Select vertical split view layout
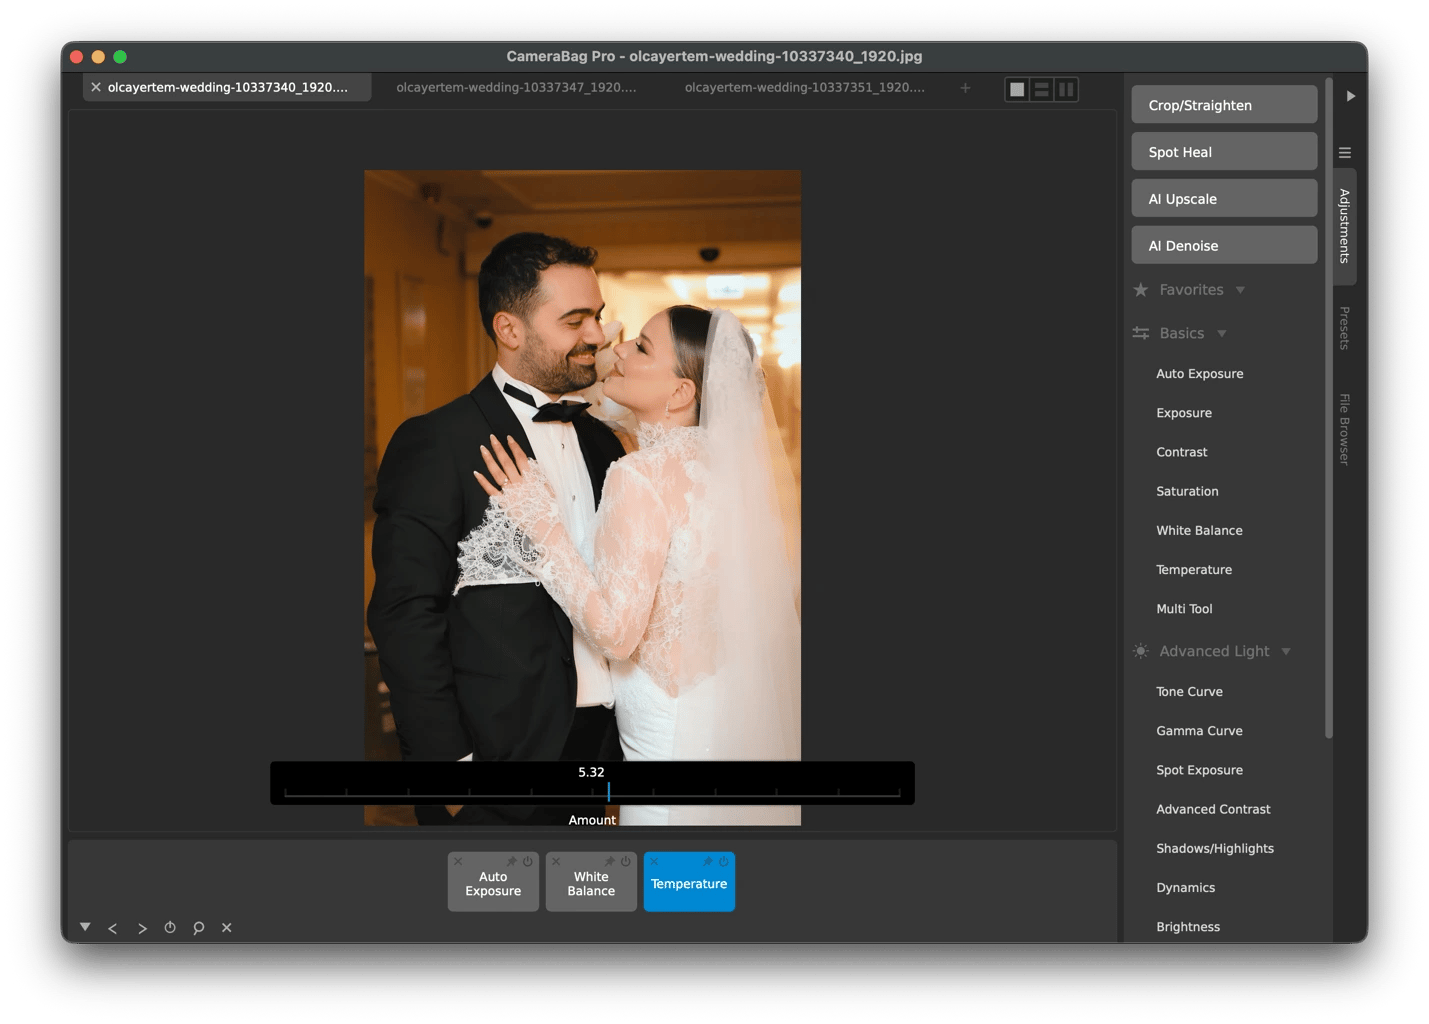 pos(1067,89)
